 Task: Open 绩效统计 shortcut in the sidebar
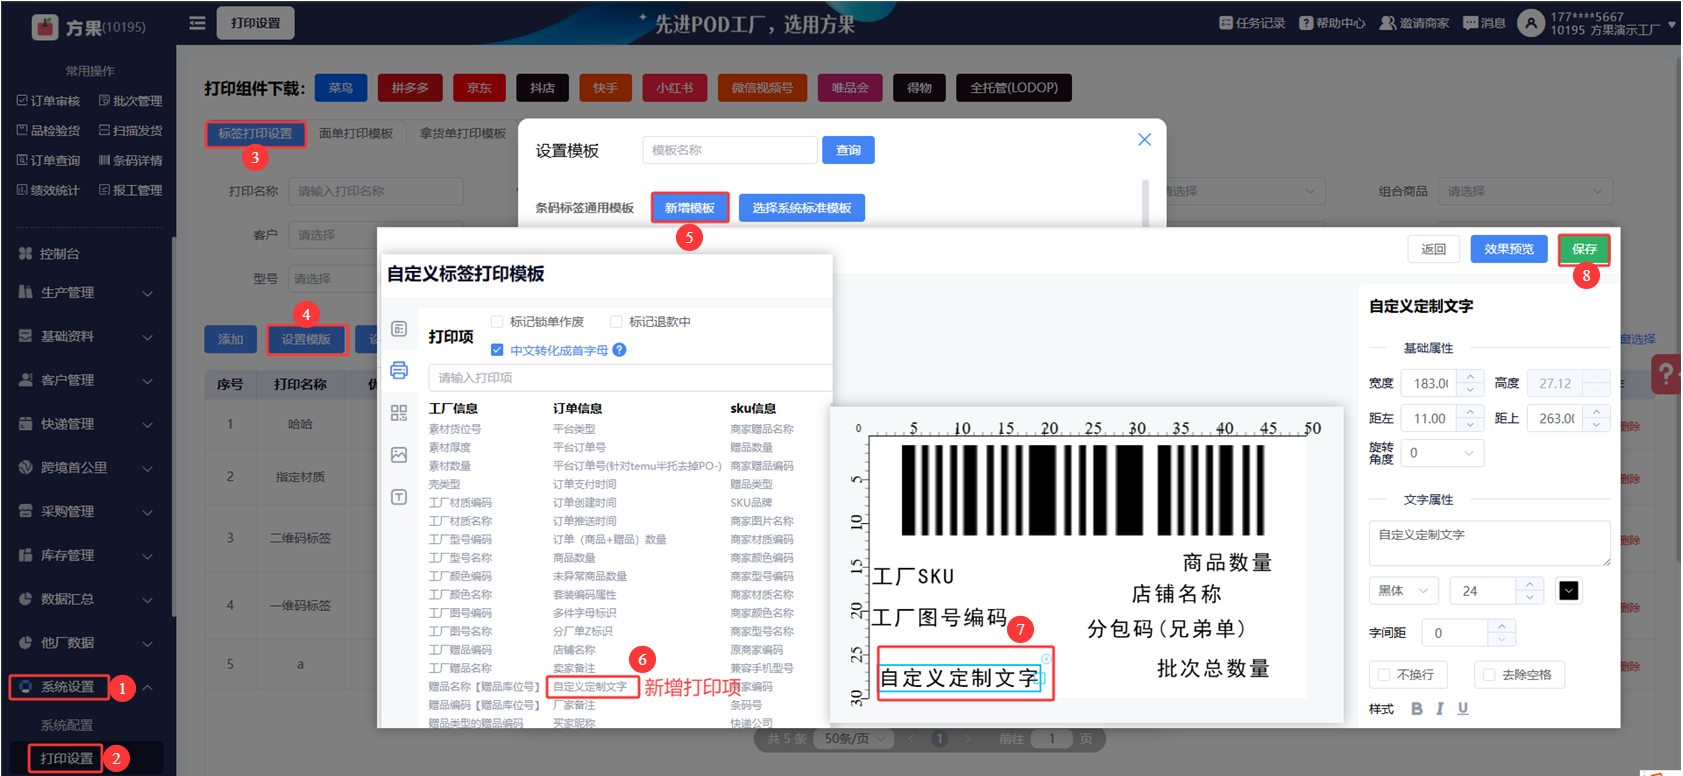pyautogui.click(x=49, y=191)
